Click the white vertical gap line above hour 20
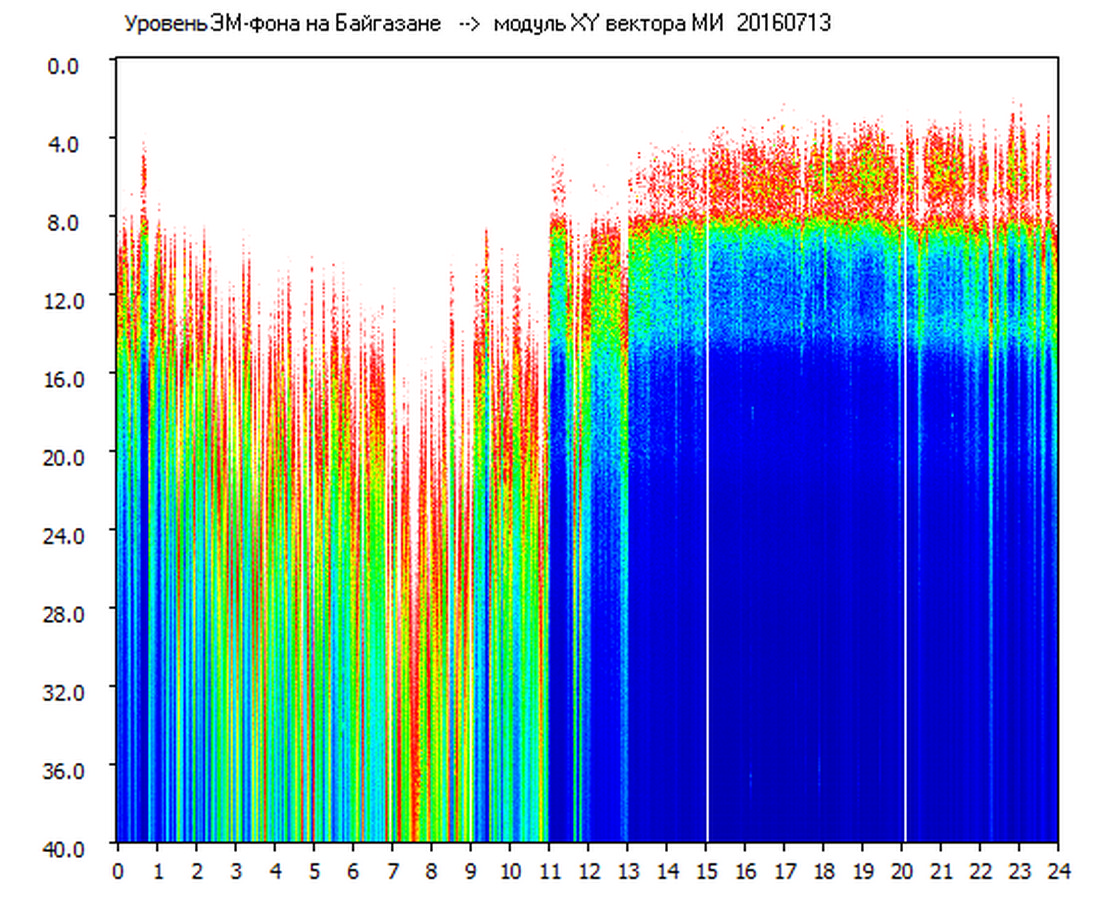The image size is (1096, 900). pos(905,500)
